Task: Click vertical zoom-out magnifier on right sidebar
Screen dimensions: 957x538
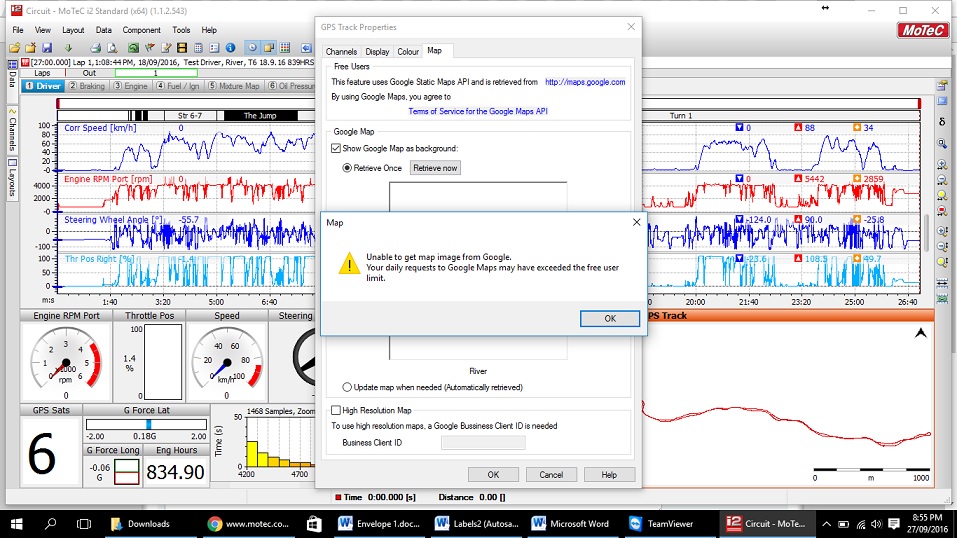Action: click(x=942, y=247)
